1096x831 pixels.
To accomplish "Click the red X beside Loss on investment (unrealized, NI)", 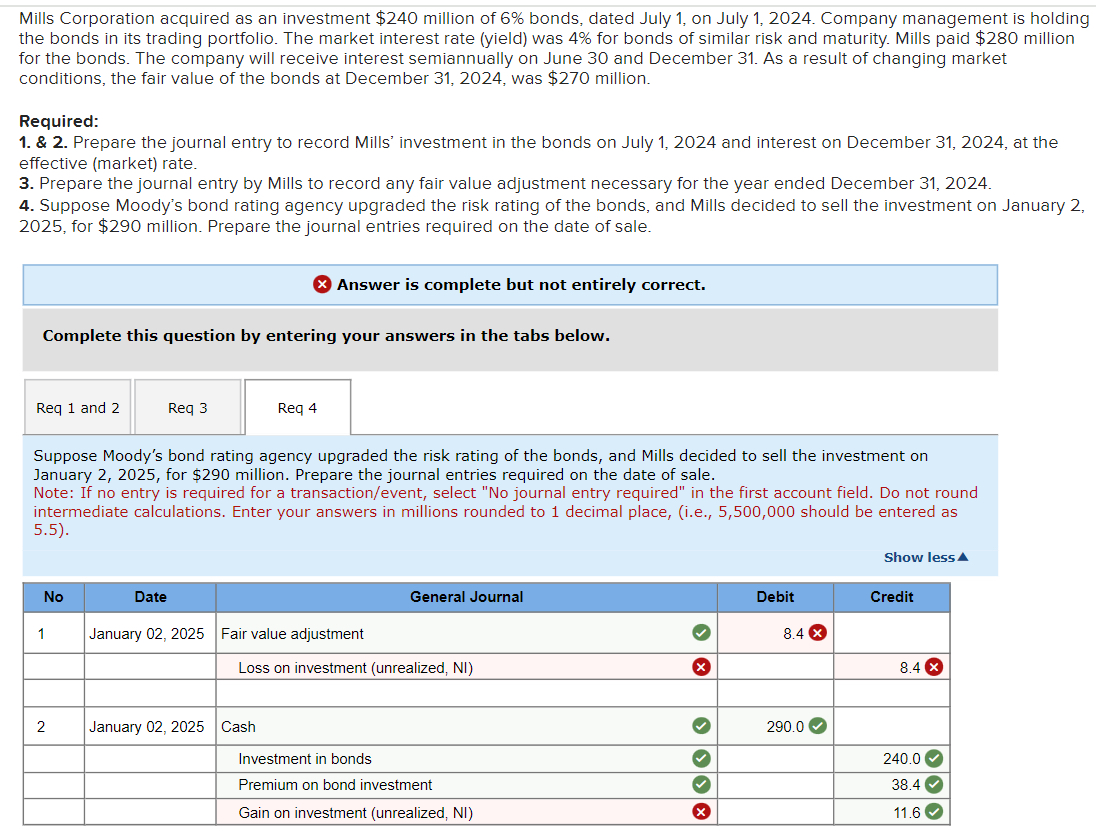I will [x=700, y=666].
